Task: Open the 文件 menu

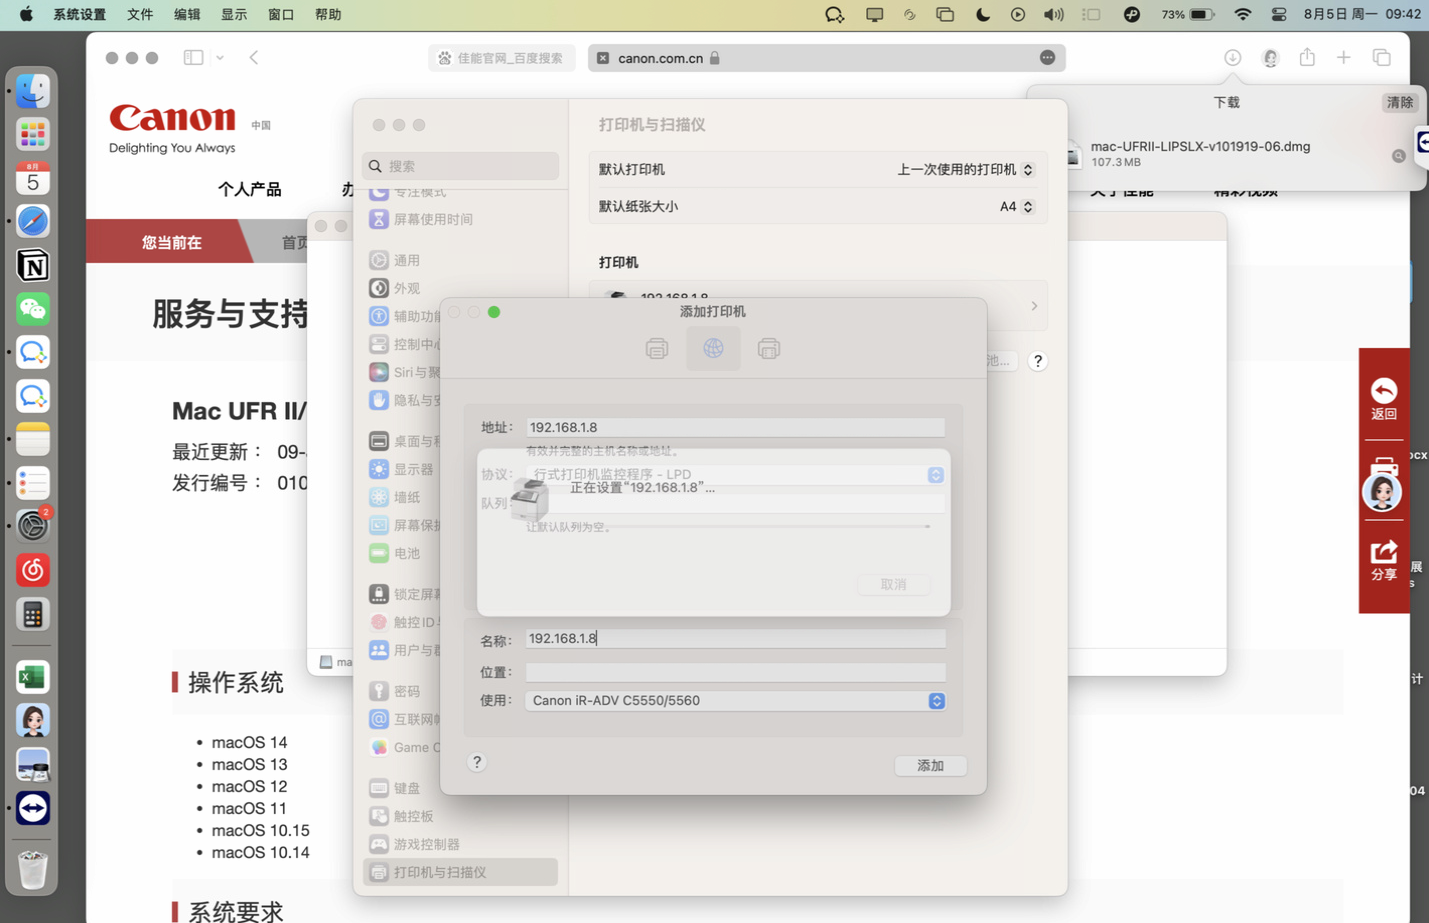Action: coord(140,15)
